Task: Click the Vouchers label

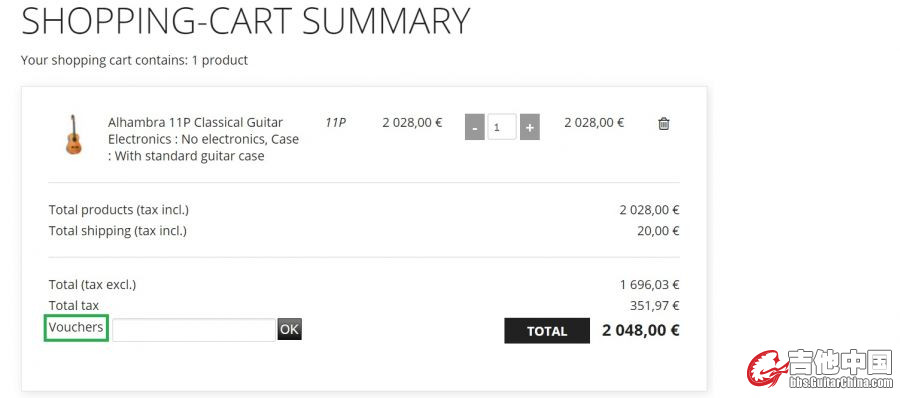Action: tap(76, 327)
